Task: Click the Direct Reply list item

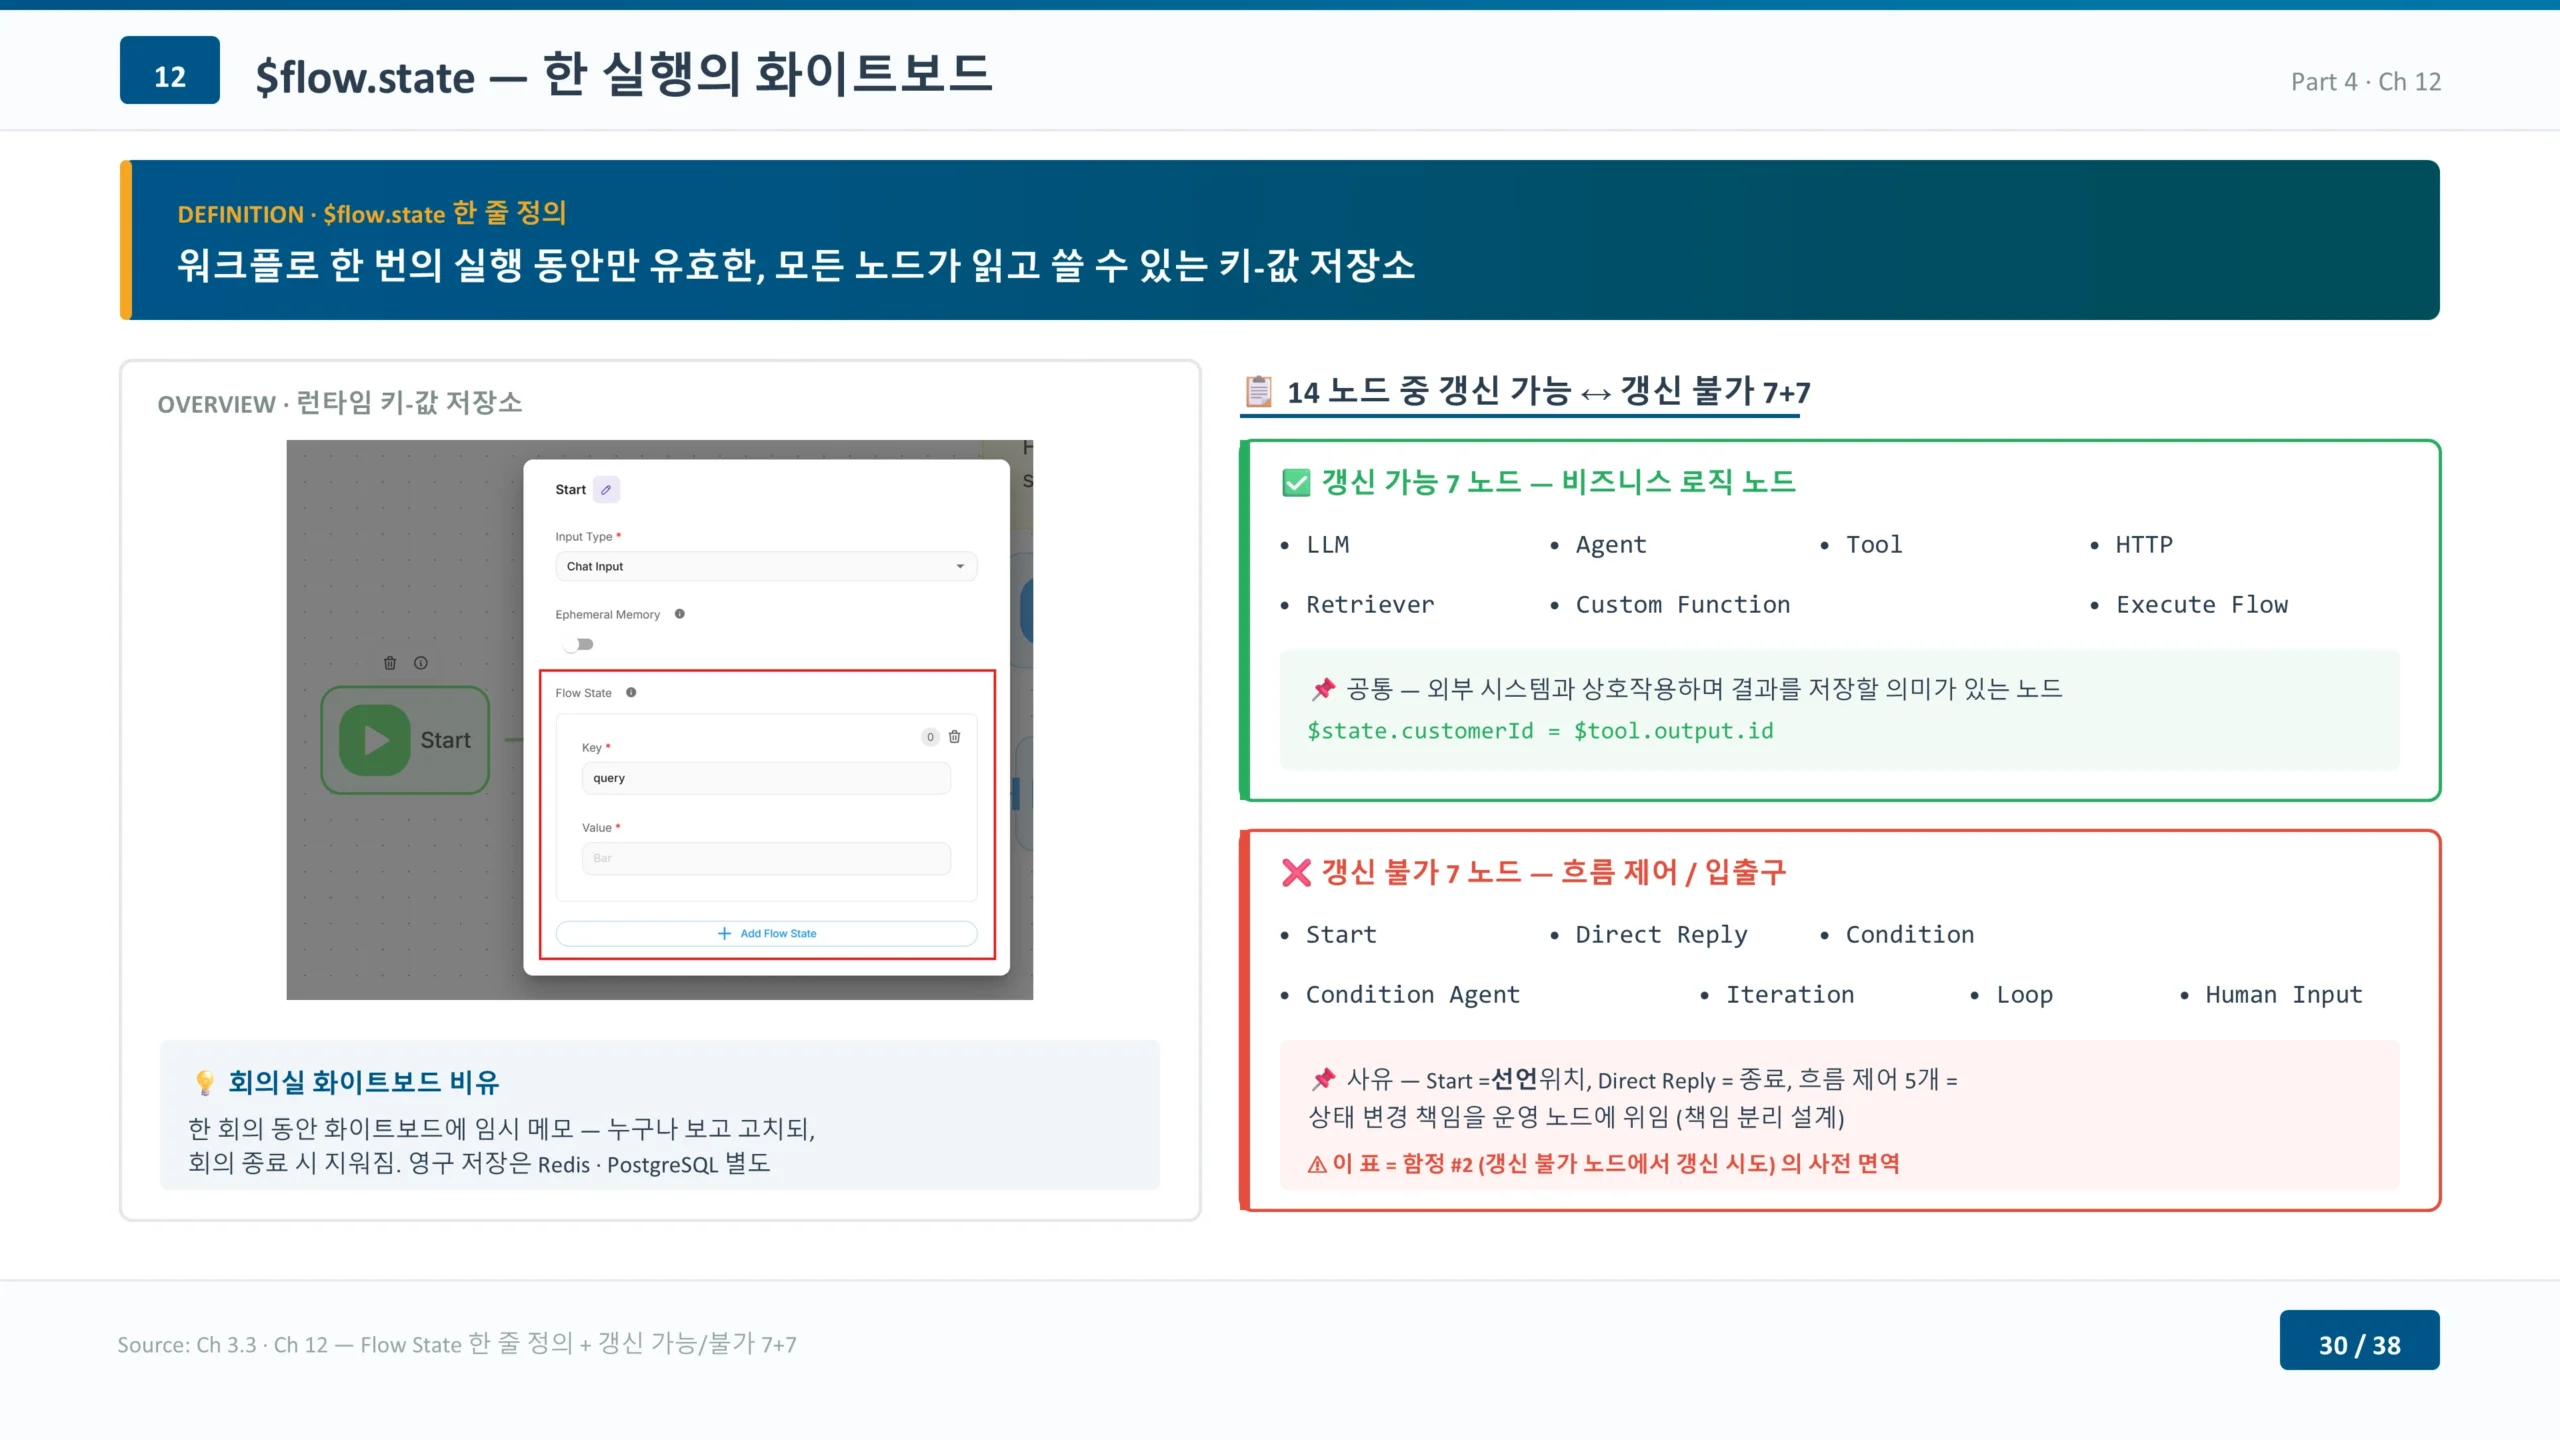Action: [x=1661, y=935]
